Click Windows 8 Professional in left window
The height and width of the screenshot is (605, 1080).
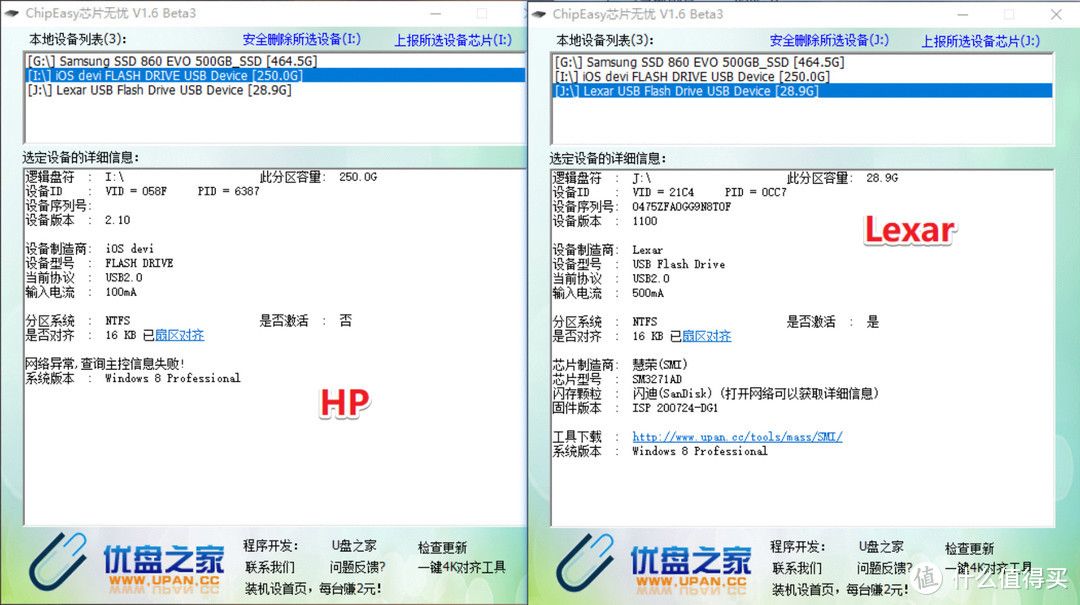tap(172, 378)
